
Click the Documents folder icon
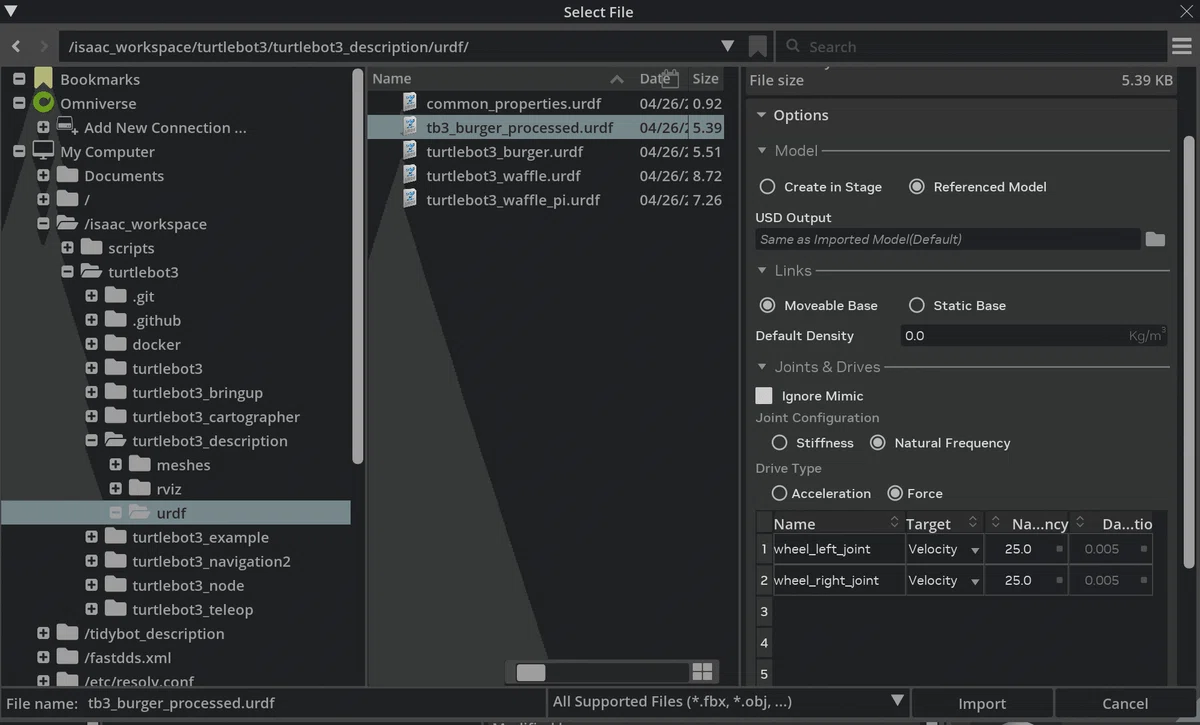pyautogui.click(x=67, y=175)
